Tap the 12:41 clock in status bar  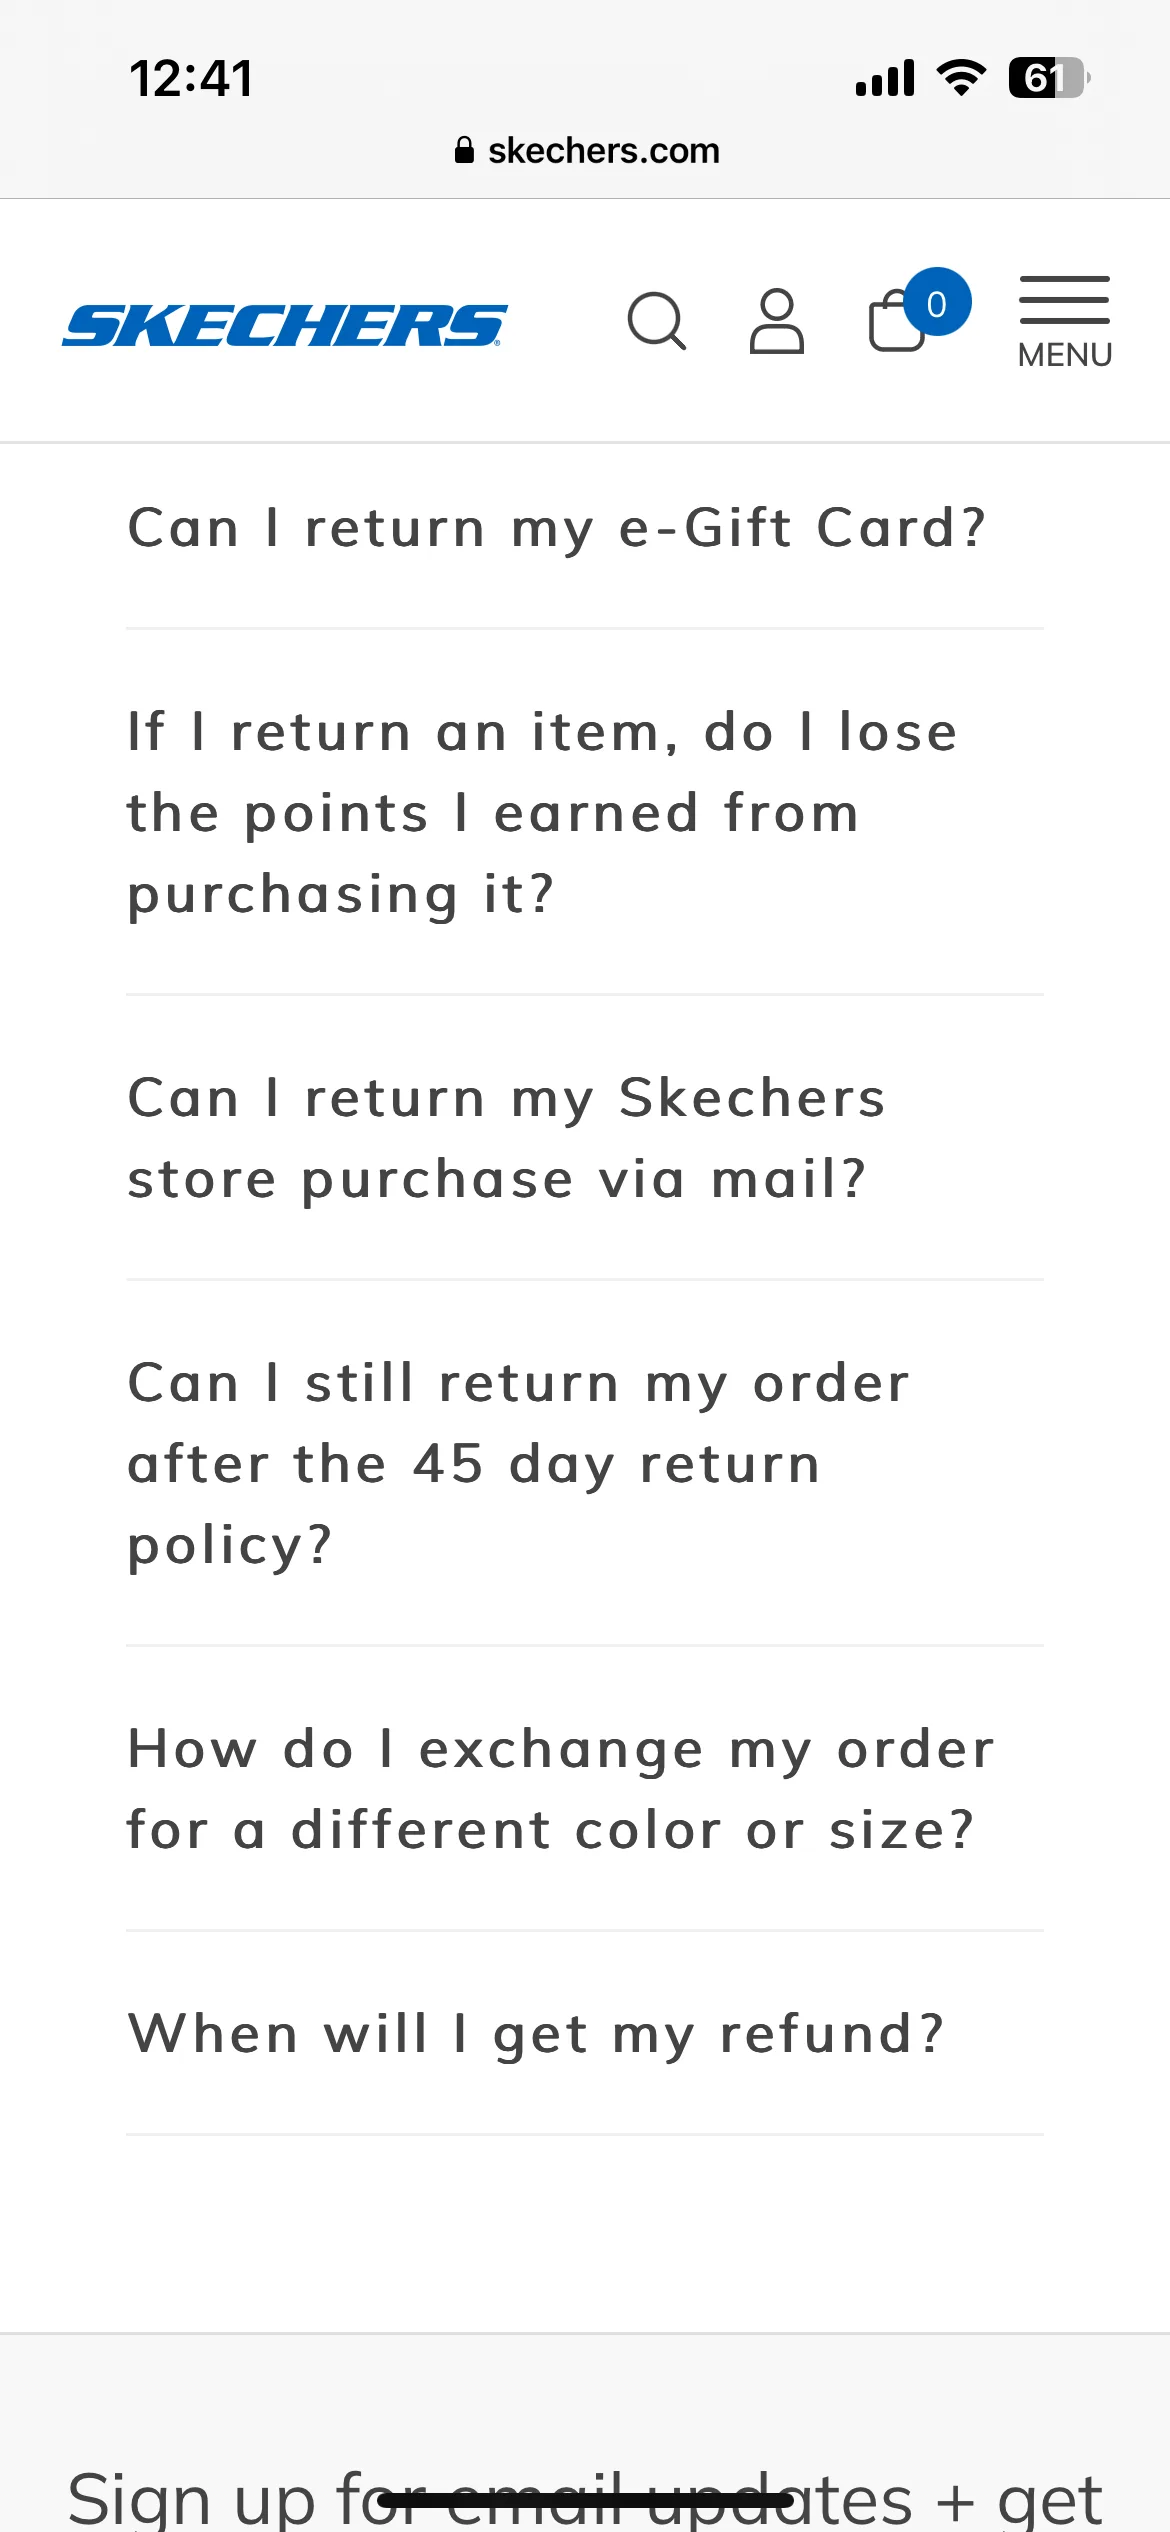[191, 78]
